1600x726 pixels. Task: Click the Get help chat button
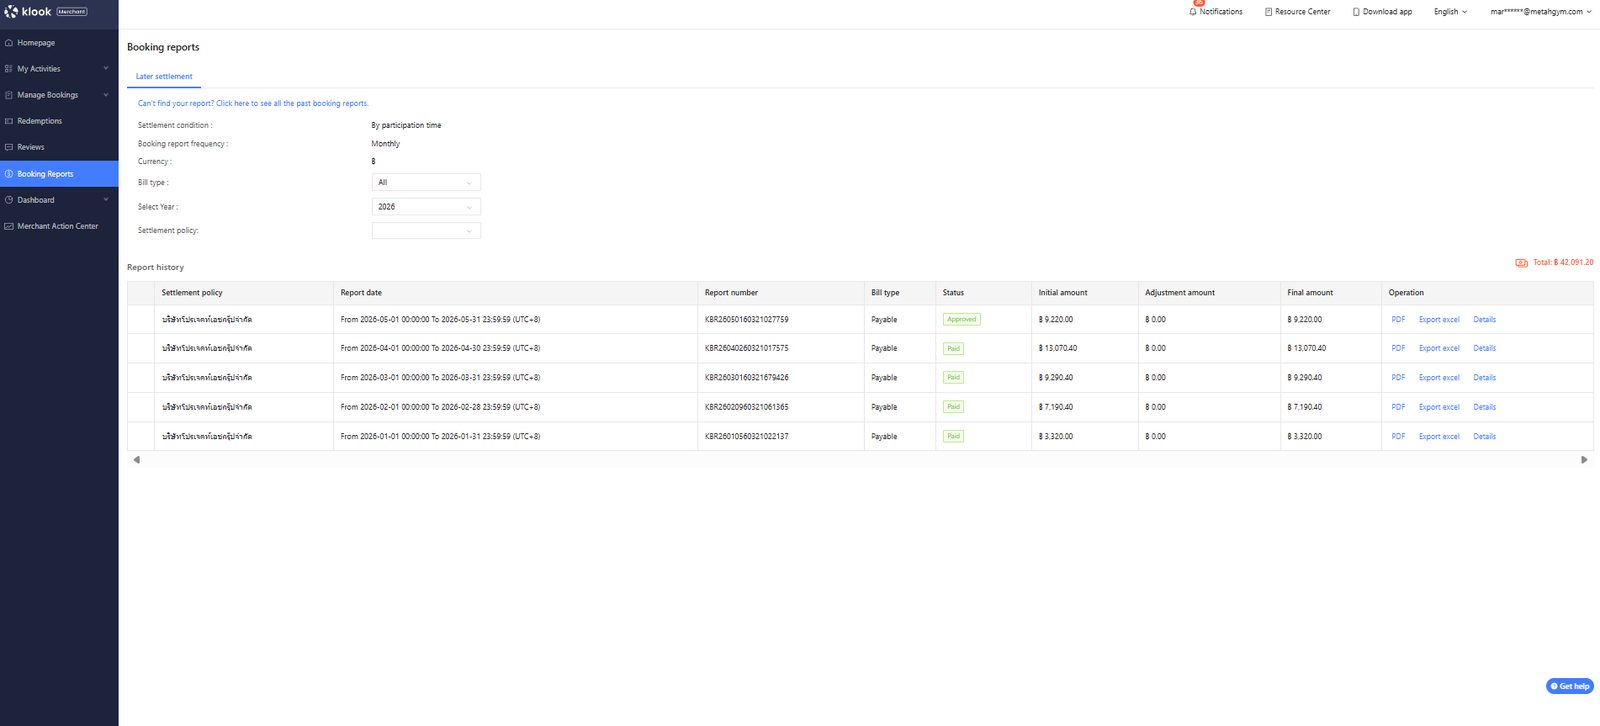[x=1570, y=686]
